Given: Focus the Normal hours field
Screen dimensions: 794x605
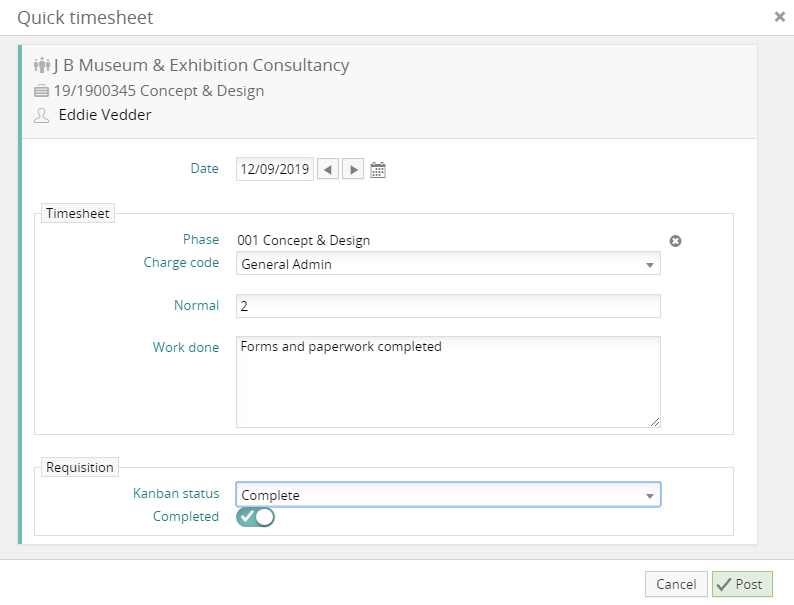Looking at the screenshot, I should pyautogui.click(x=448, y=306).
